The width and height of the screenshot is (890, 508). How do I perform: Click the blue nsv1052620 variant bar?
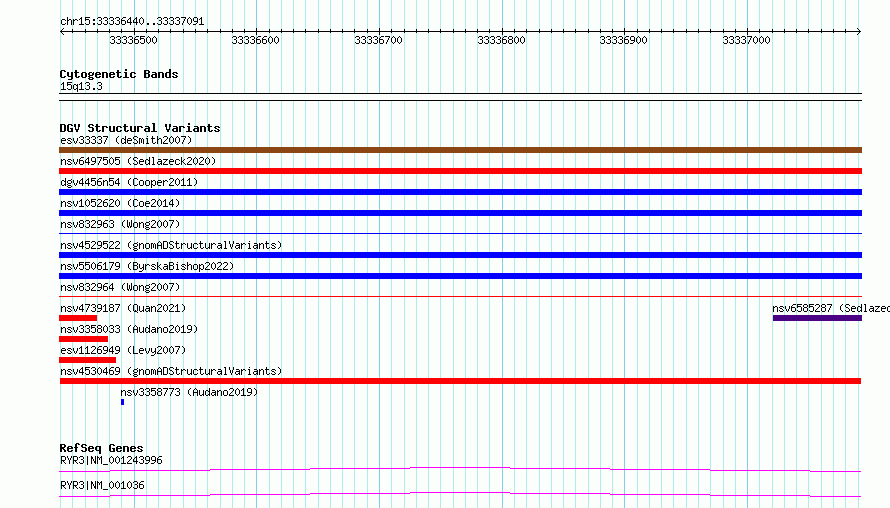point(460,213)
